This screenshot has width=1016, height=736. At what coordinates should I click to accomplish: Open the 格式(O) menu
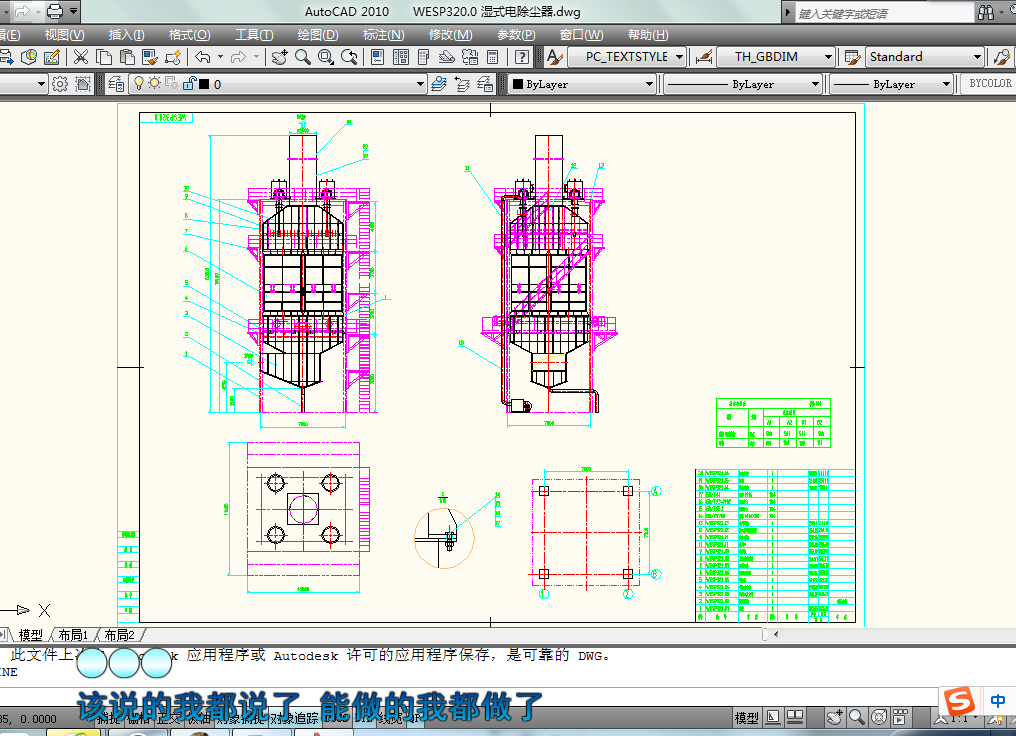coord(189,35)
